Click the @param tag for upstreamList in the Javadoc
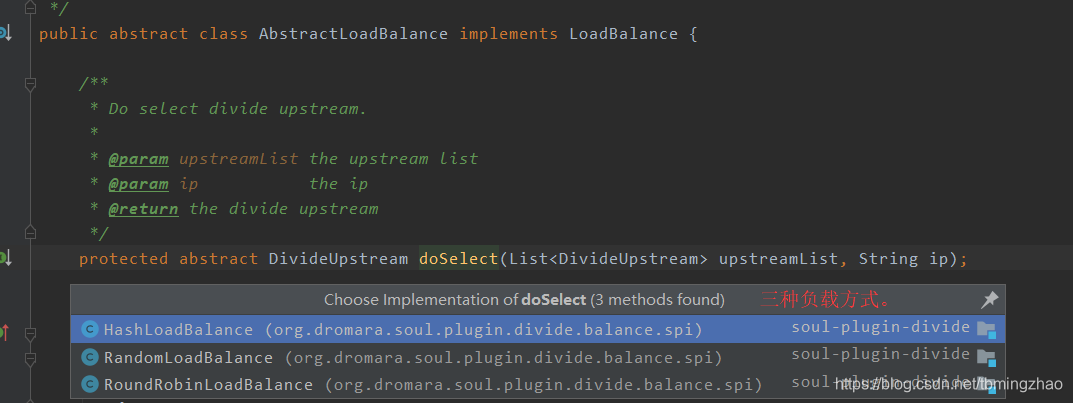The image size is (1073, 403). 138,159
